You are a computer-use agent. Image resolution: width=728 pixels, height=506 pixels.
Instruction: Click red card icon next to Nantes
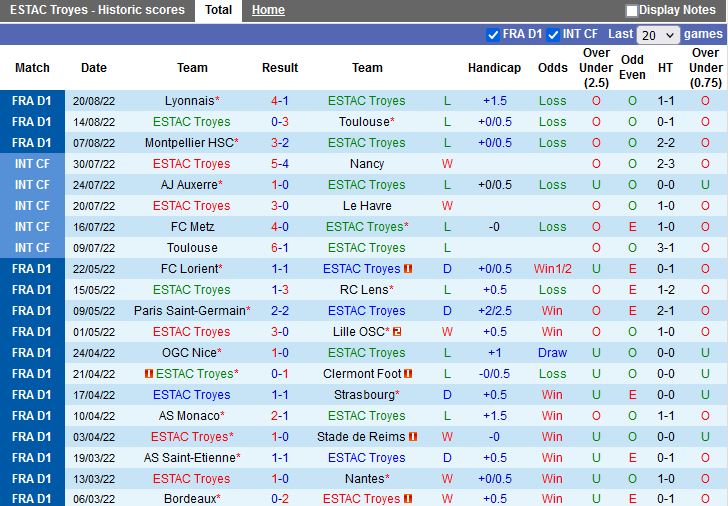(396, 479)
